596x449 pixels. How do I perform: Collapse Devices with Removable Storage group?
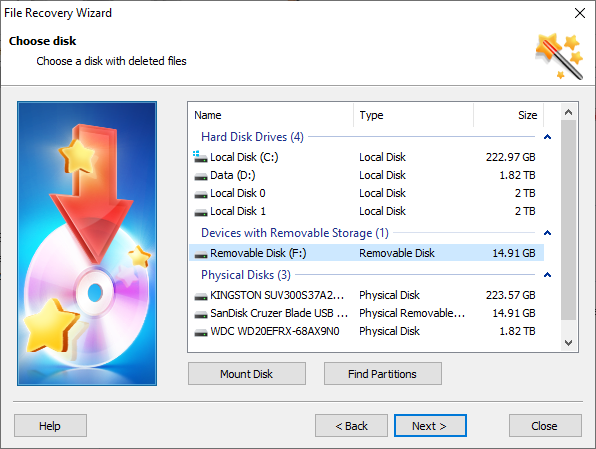547,233
